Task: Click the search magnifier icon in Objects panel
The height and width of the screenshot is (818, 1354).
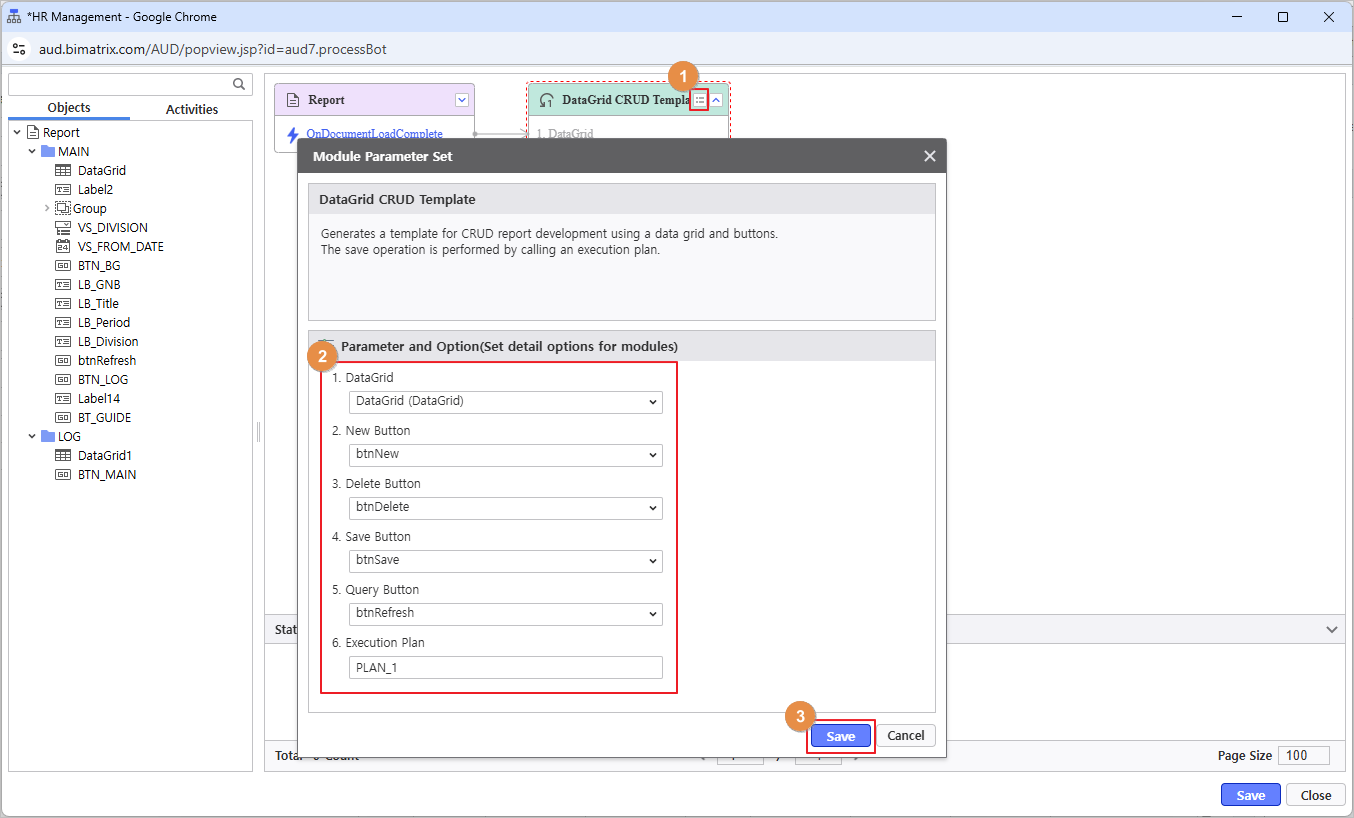Action: pos(239,85)
